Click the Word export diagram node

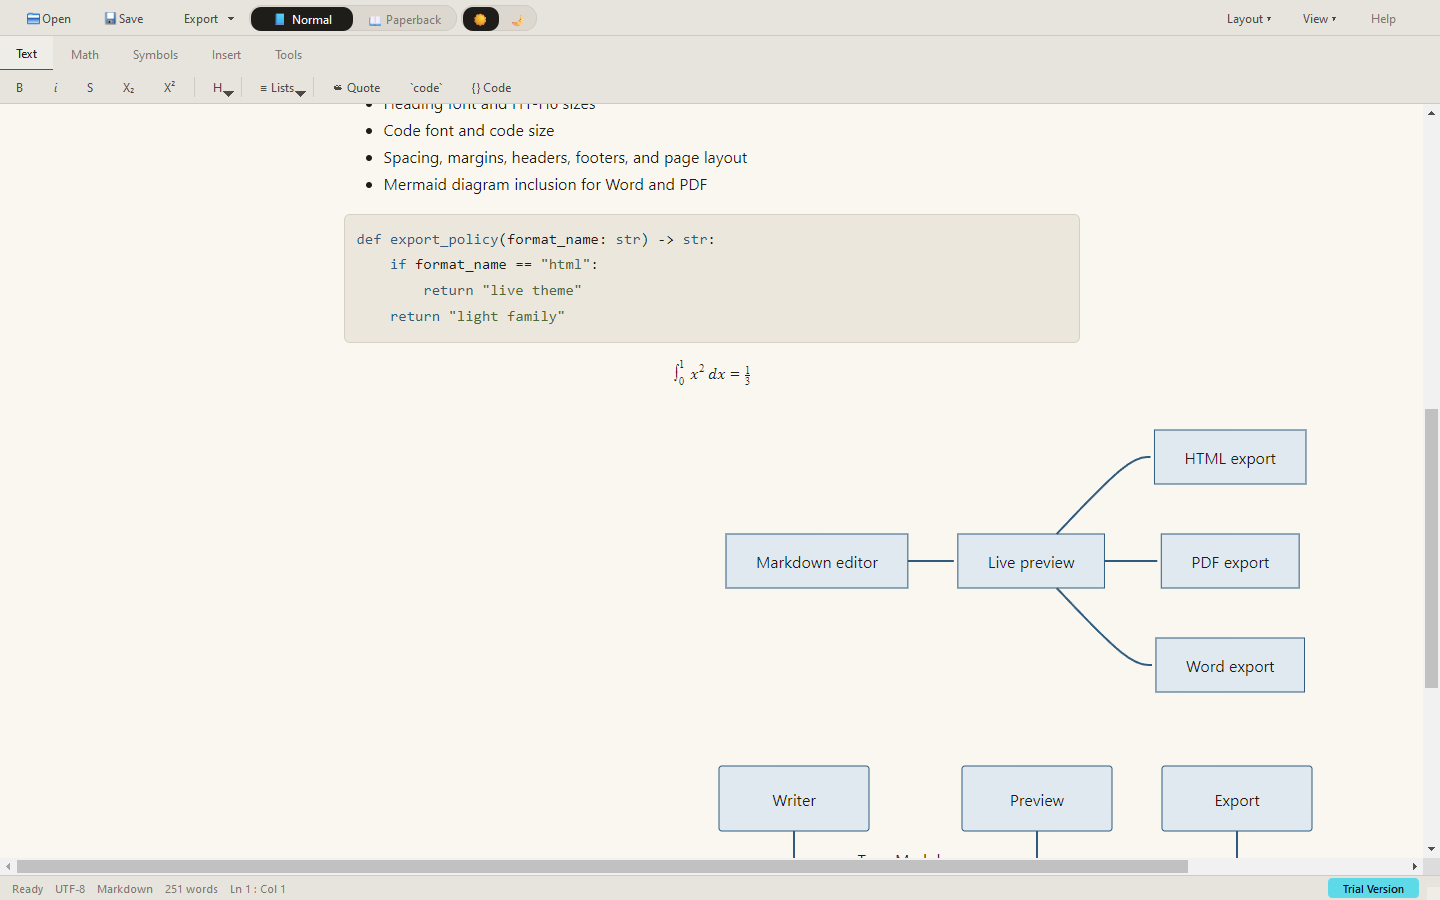coord(1230,665)
